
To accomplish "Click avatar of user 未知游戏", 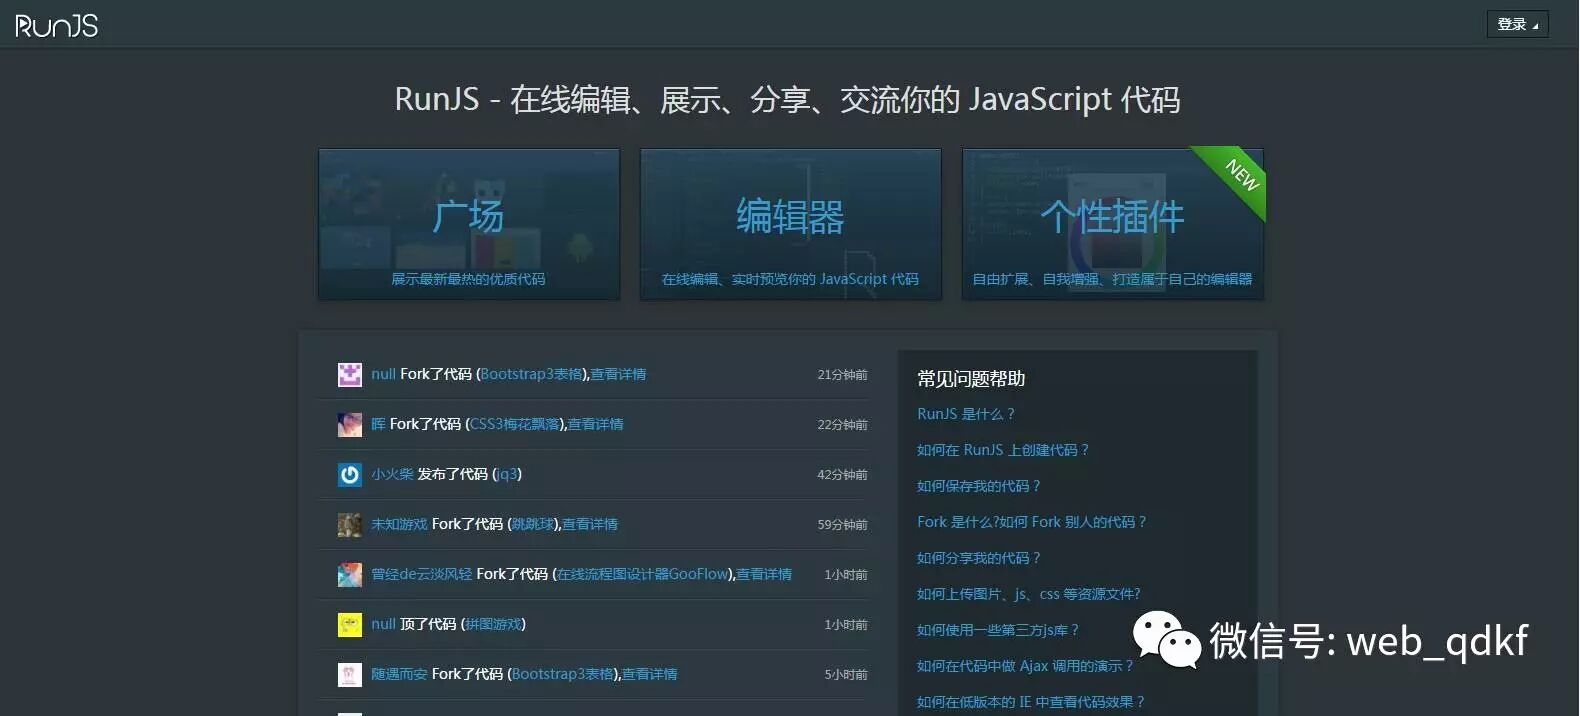I will click(x=350, y=525).
